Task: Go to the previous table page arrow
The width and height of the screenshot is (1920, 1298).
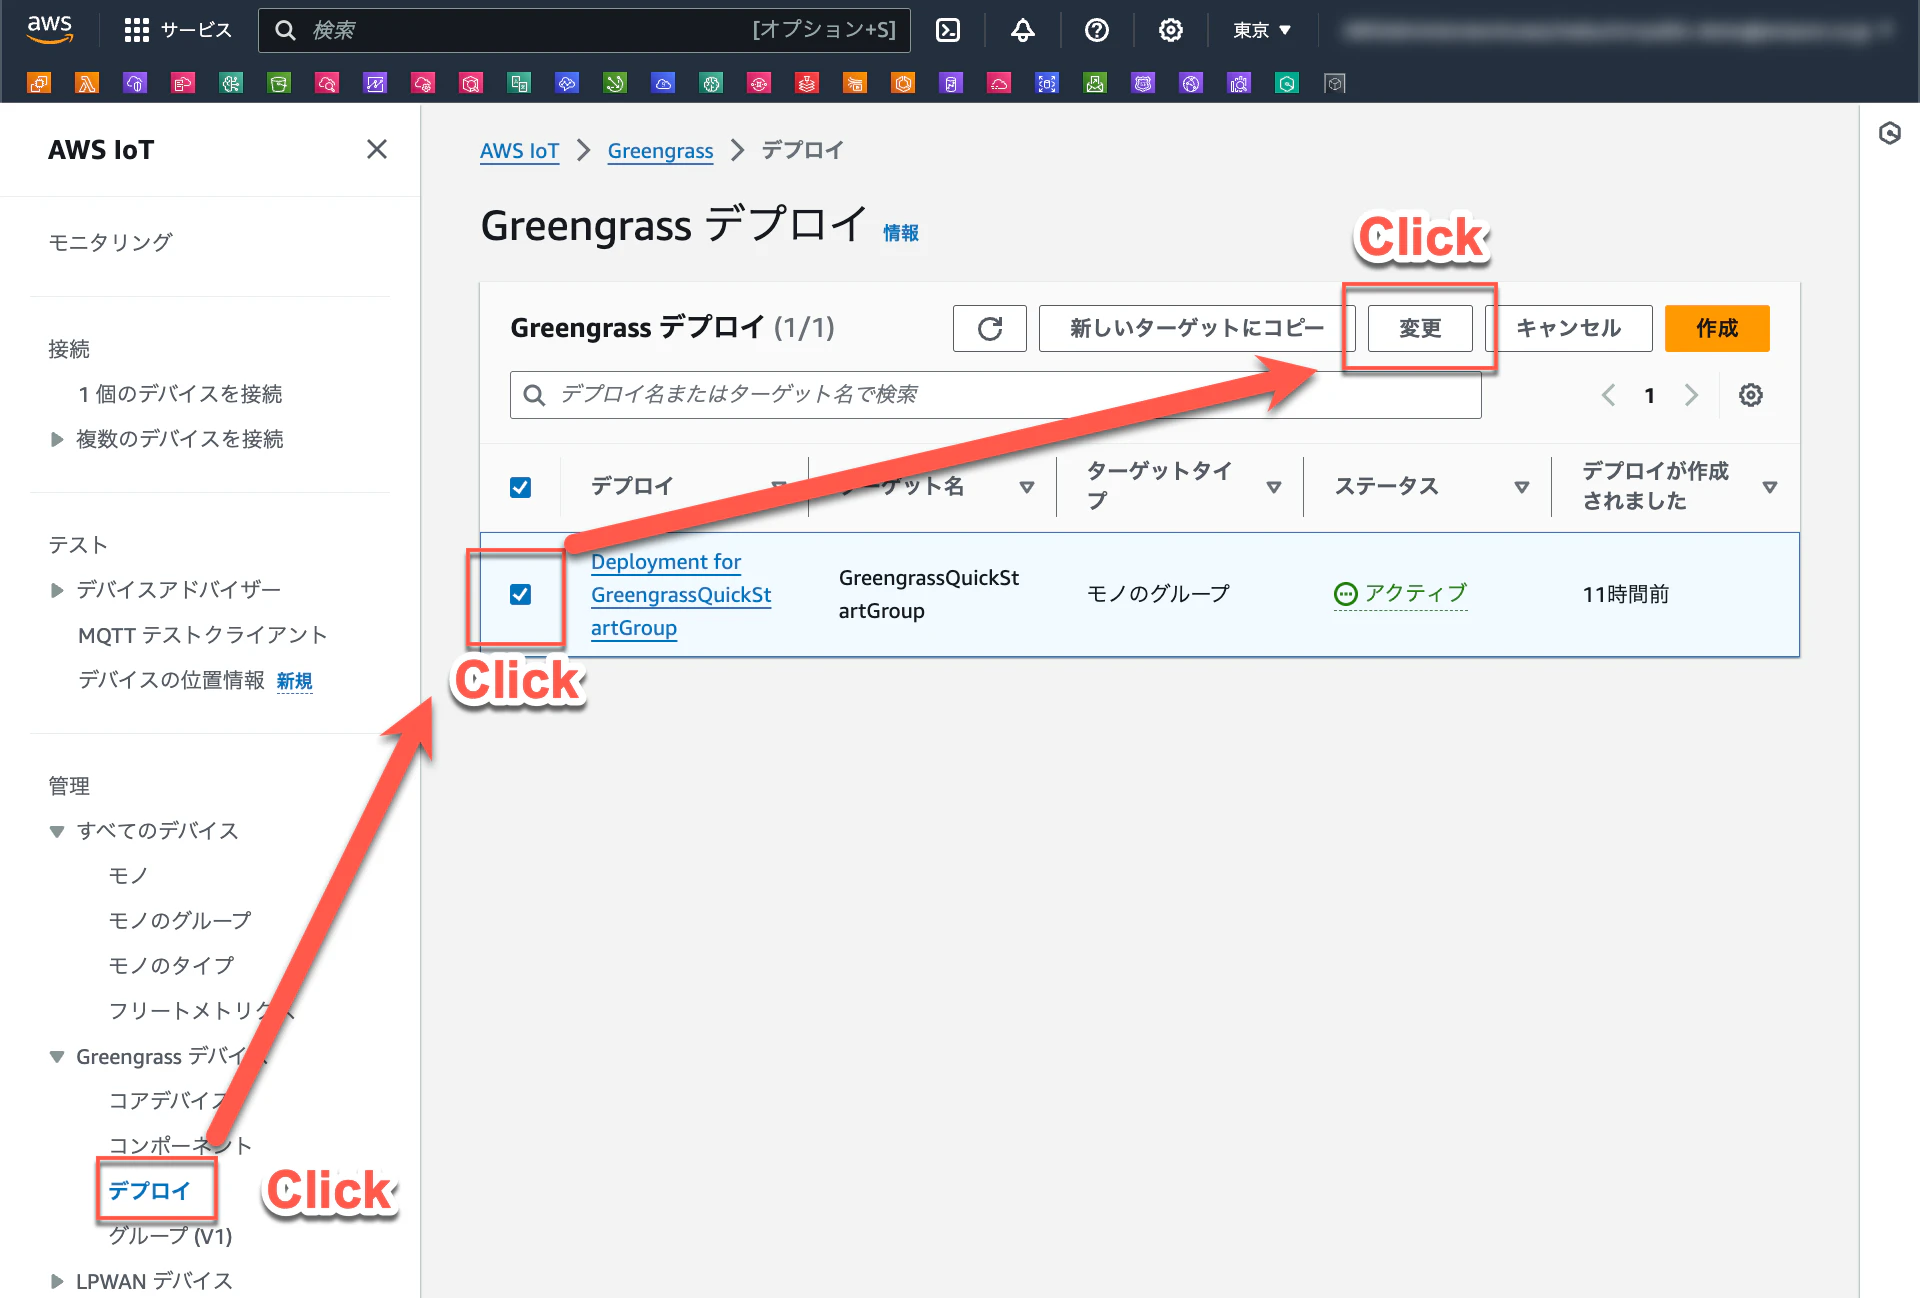Action: pos(1608,395)
